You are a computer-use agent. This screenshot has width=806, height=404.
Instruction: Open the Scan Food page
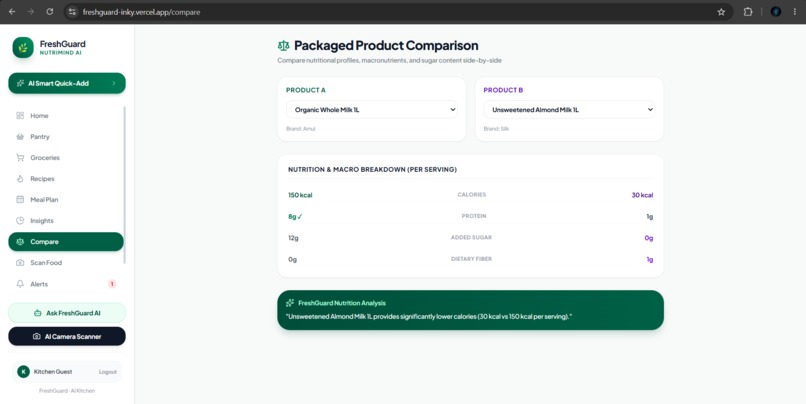click(x=66, y=263)
